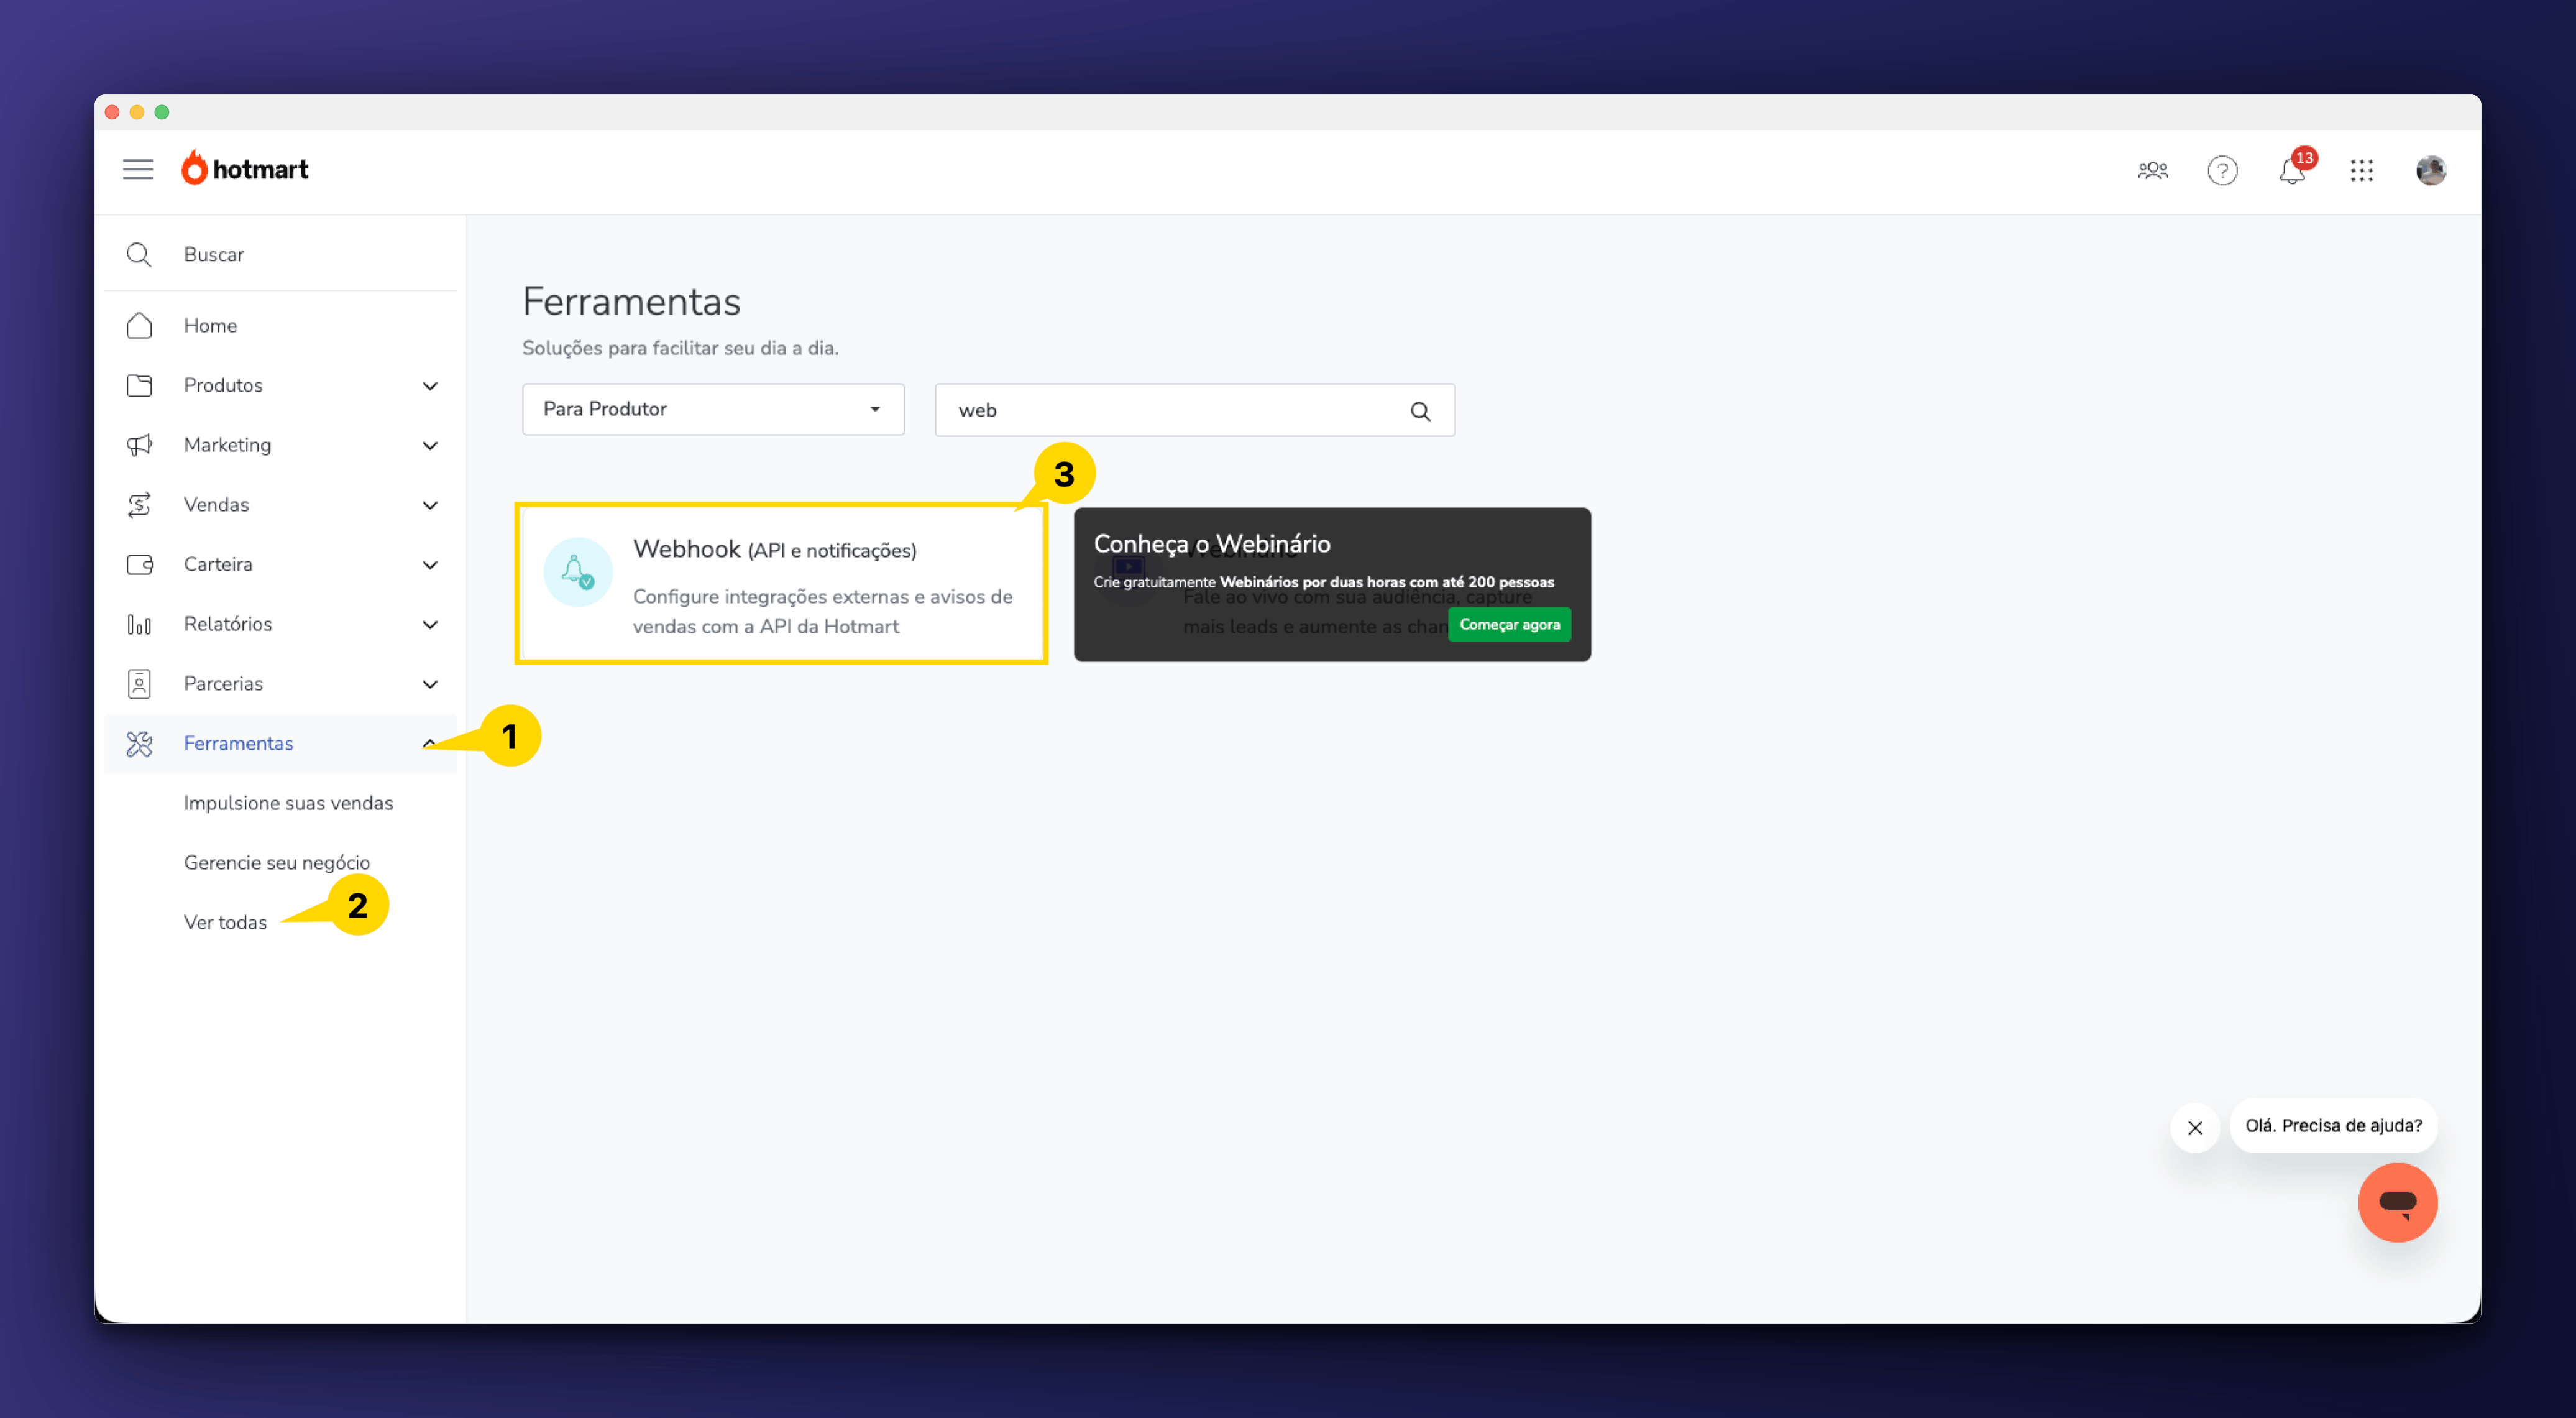Image resolution: width=2576 pixels, height=1418 pixels.
Task: Select Ferramentas label in sidebar
Action: (238, 743)
